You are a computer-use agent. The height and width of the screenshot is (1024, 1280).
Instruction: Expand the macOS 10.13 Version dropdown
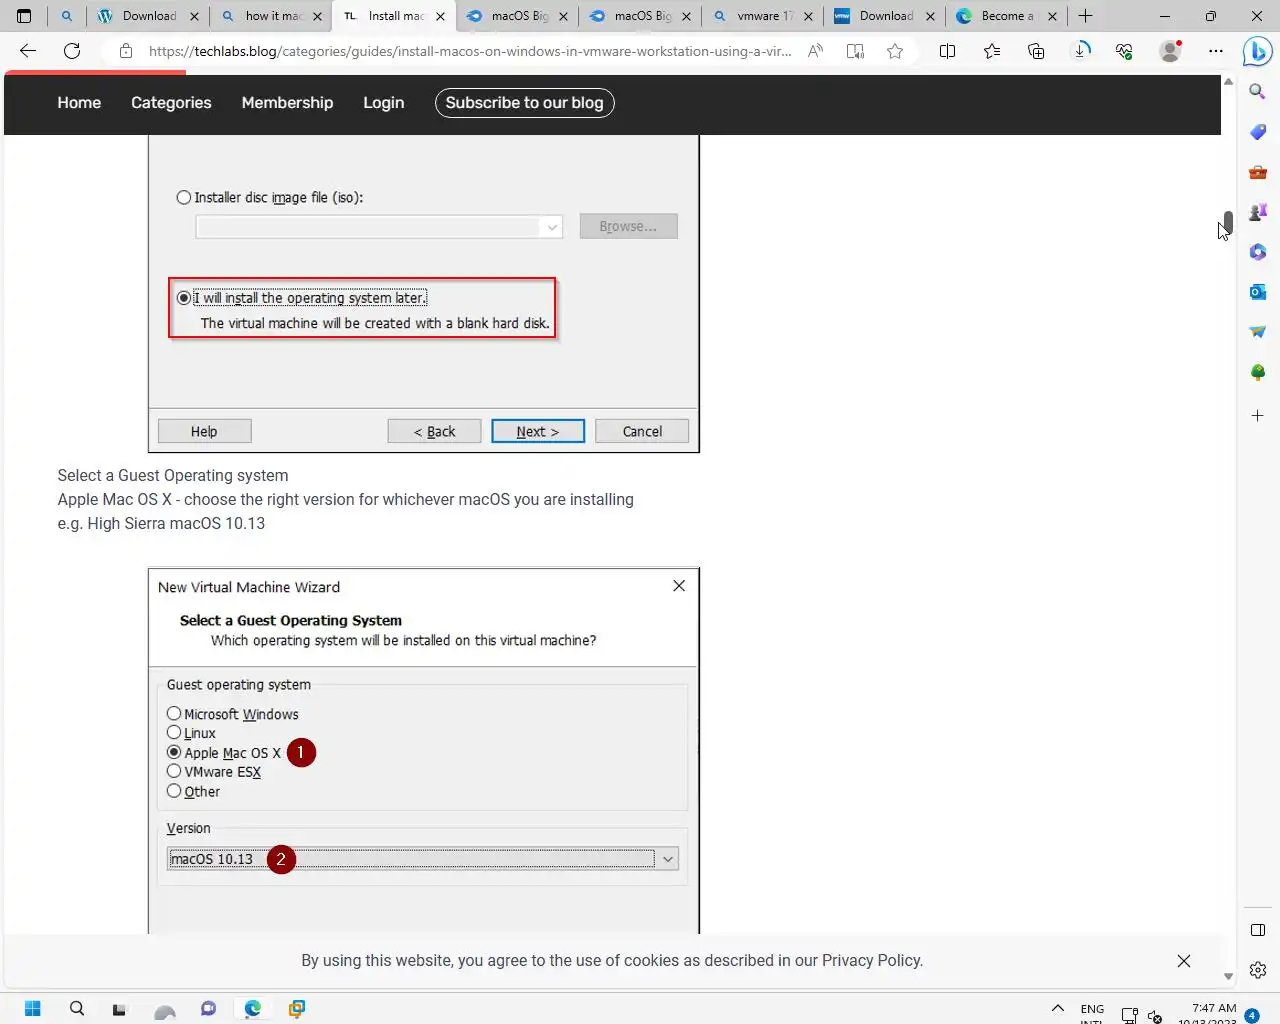point(668,859)
